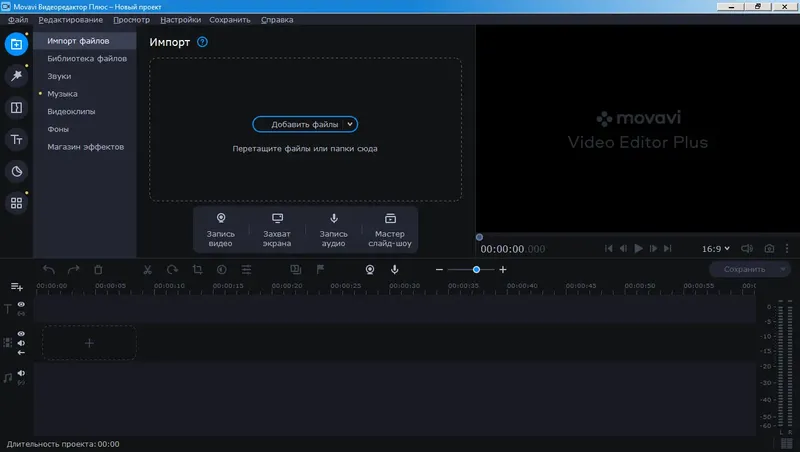Select Библиотека файлов in side list
Screen dimensions: 800x452
tap(85, 58)
